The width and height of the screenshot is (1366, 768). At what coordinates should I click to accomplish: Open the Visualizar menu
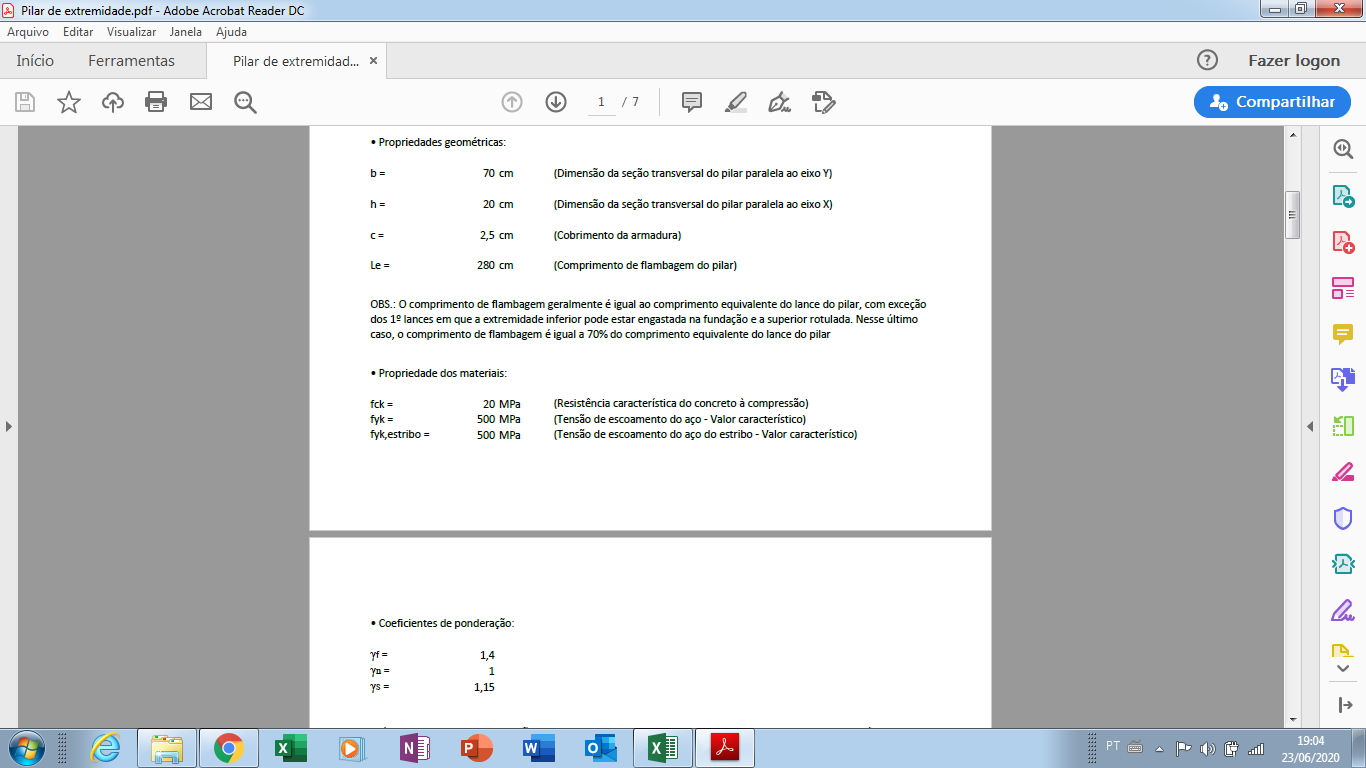pyautogui.click(x=132, y=32)
